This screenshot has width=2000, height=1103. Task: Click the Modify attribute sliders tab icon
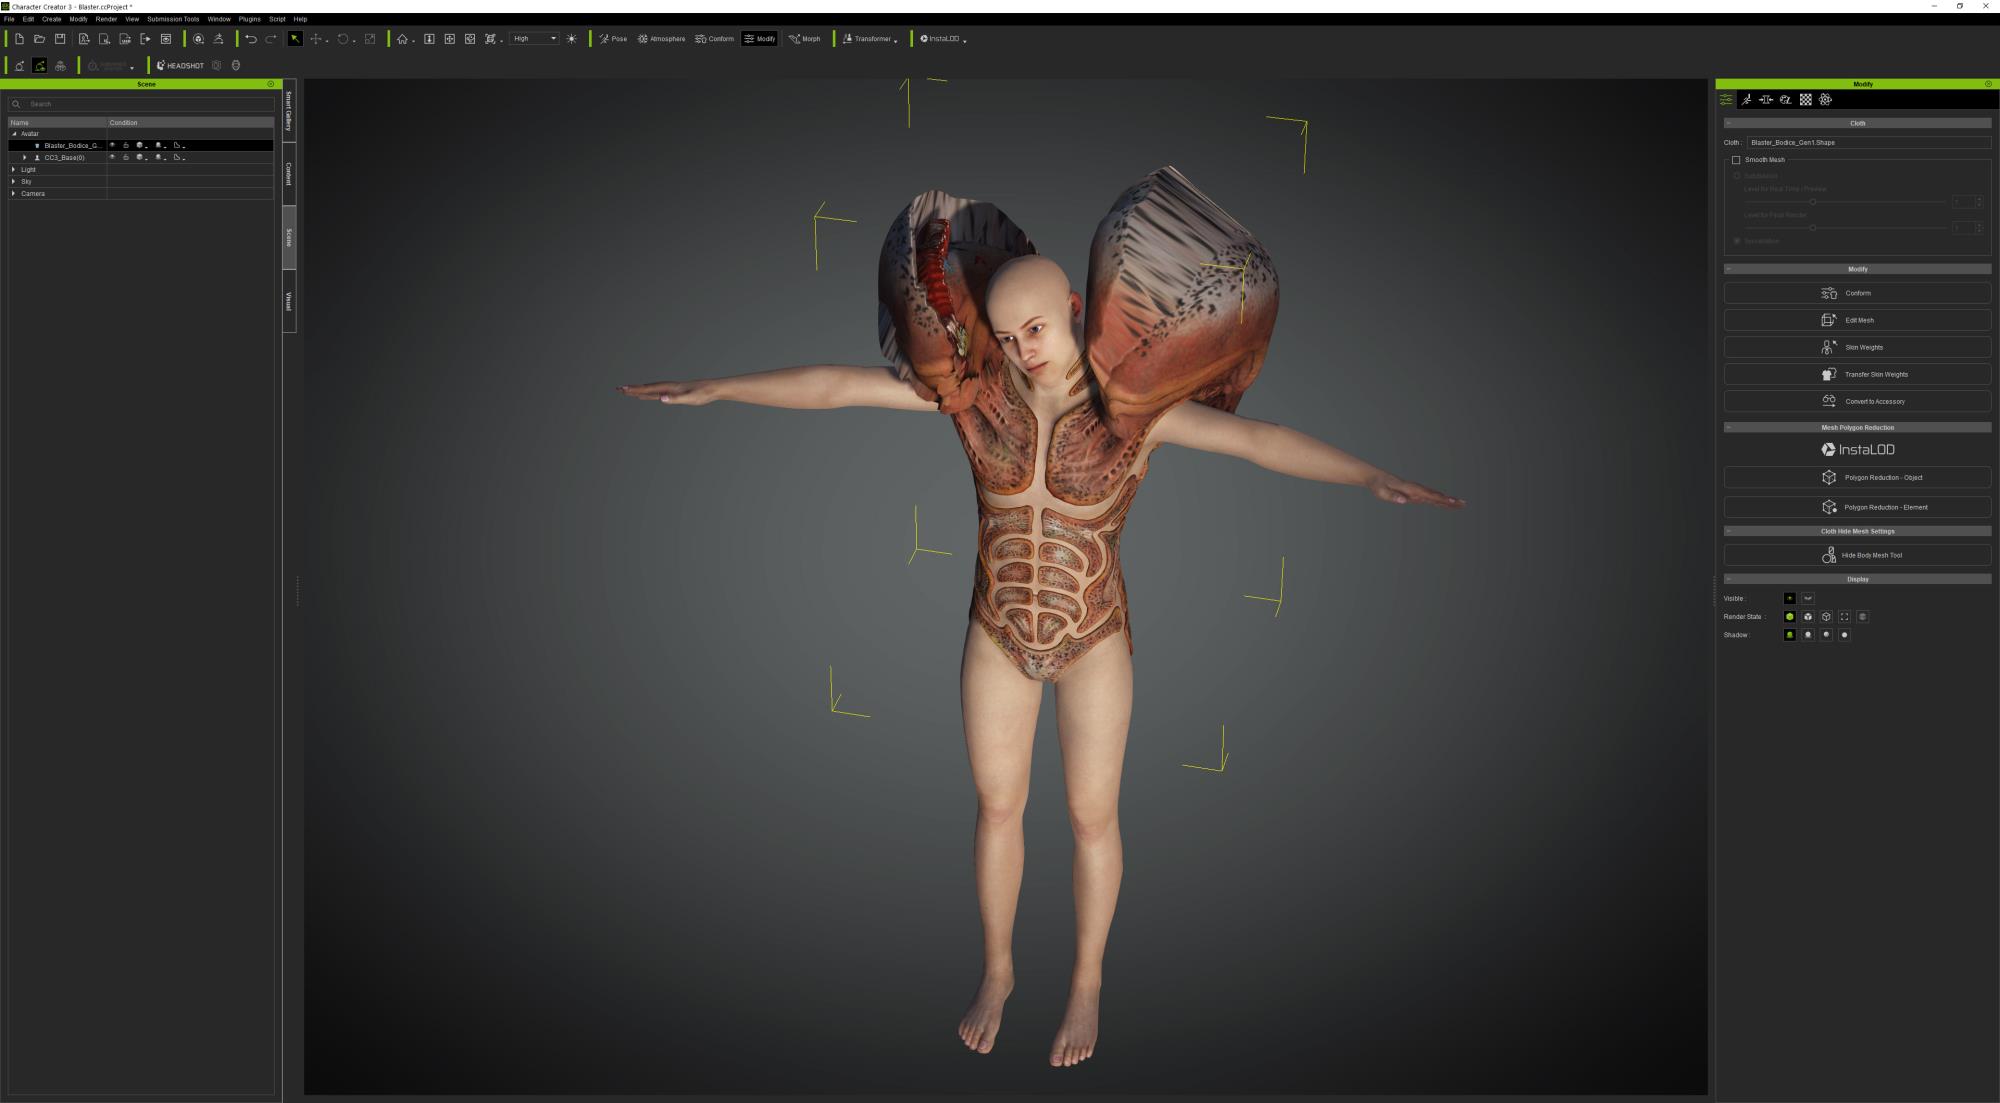click(x=1726, y=100)
